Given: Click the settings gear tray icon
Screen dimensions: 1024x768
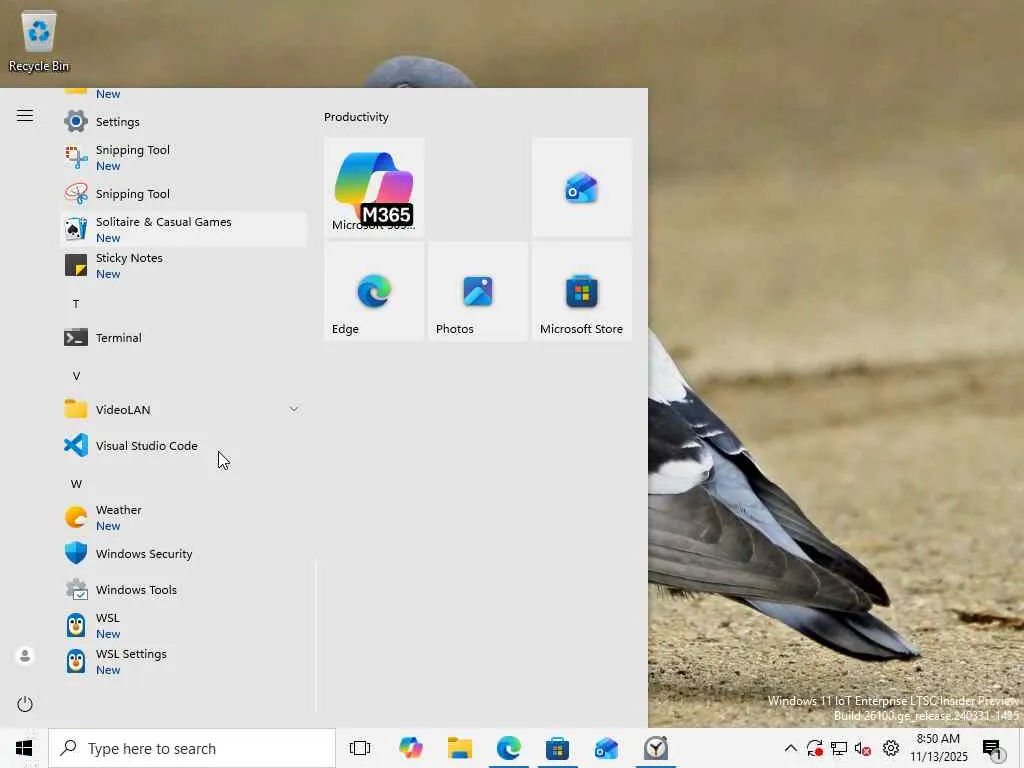Looking at the screenshot, I should coord(891,748).
